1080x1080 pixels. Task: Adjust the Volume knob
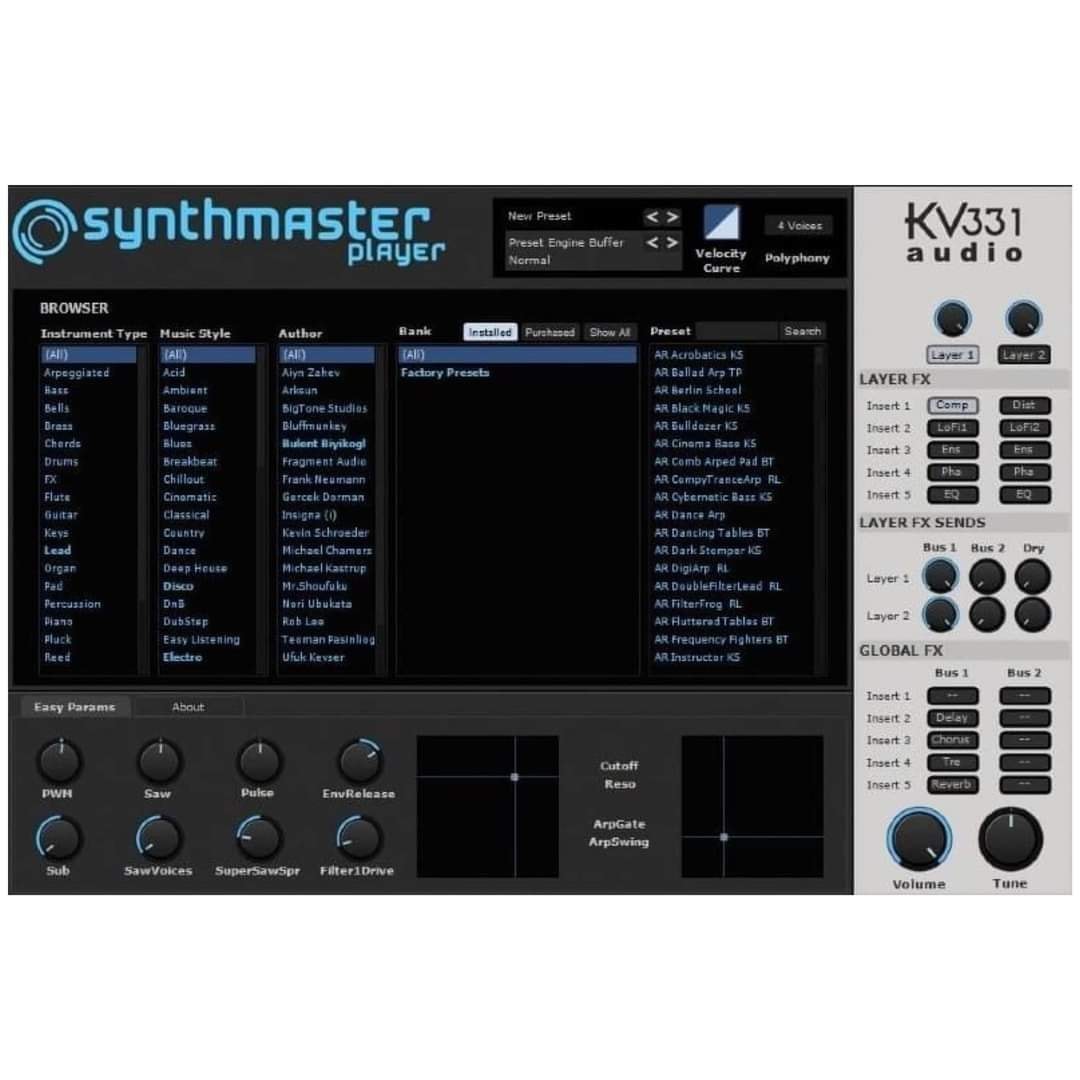pos(918,839)
